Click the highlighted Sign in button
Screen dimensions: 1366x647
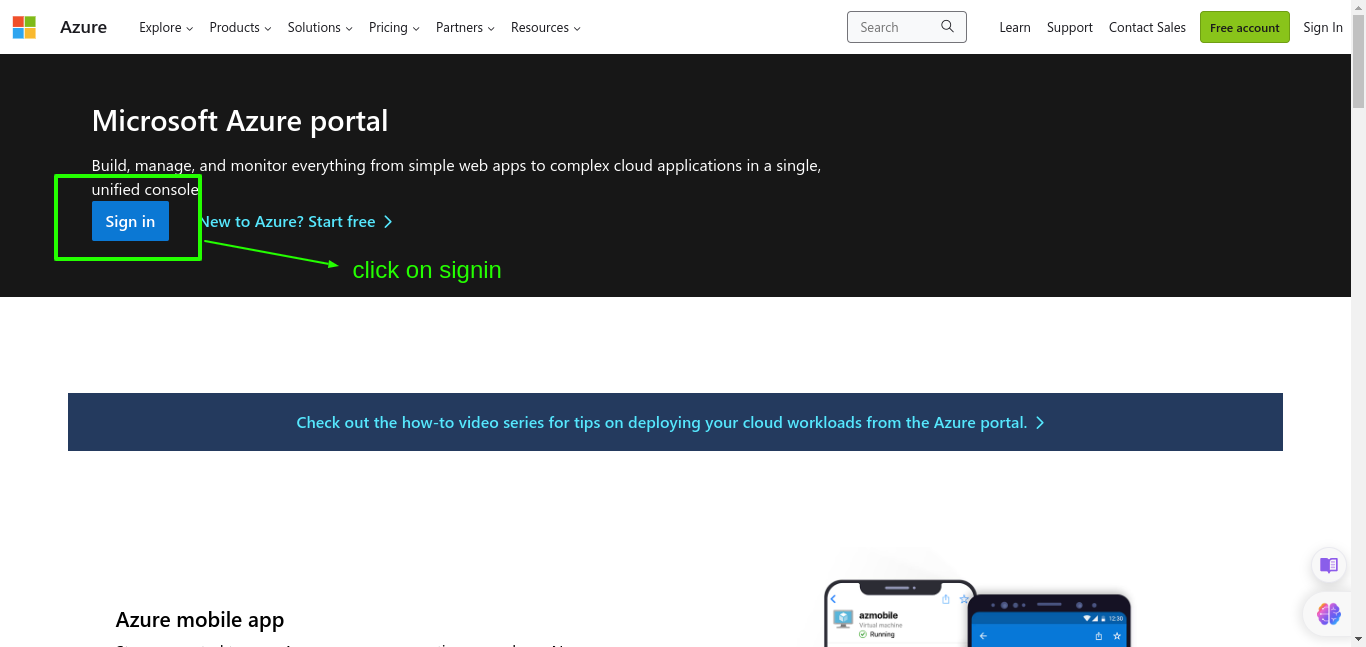[x=130, y=221]
